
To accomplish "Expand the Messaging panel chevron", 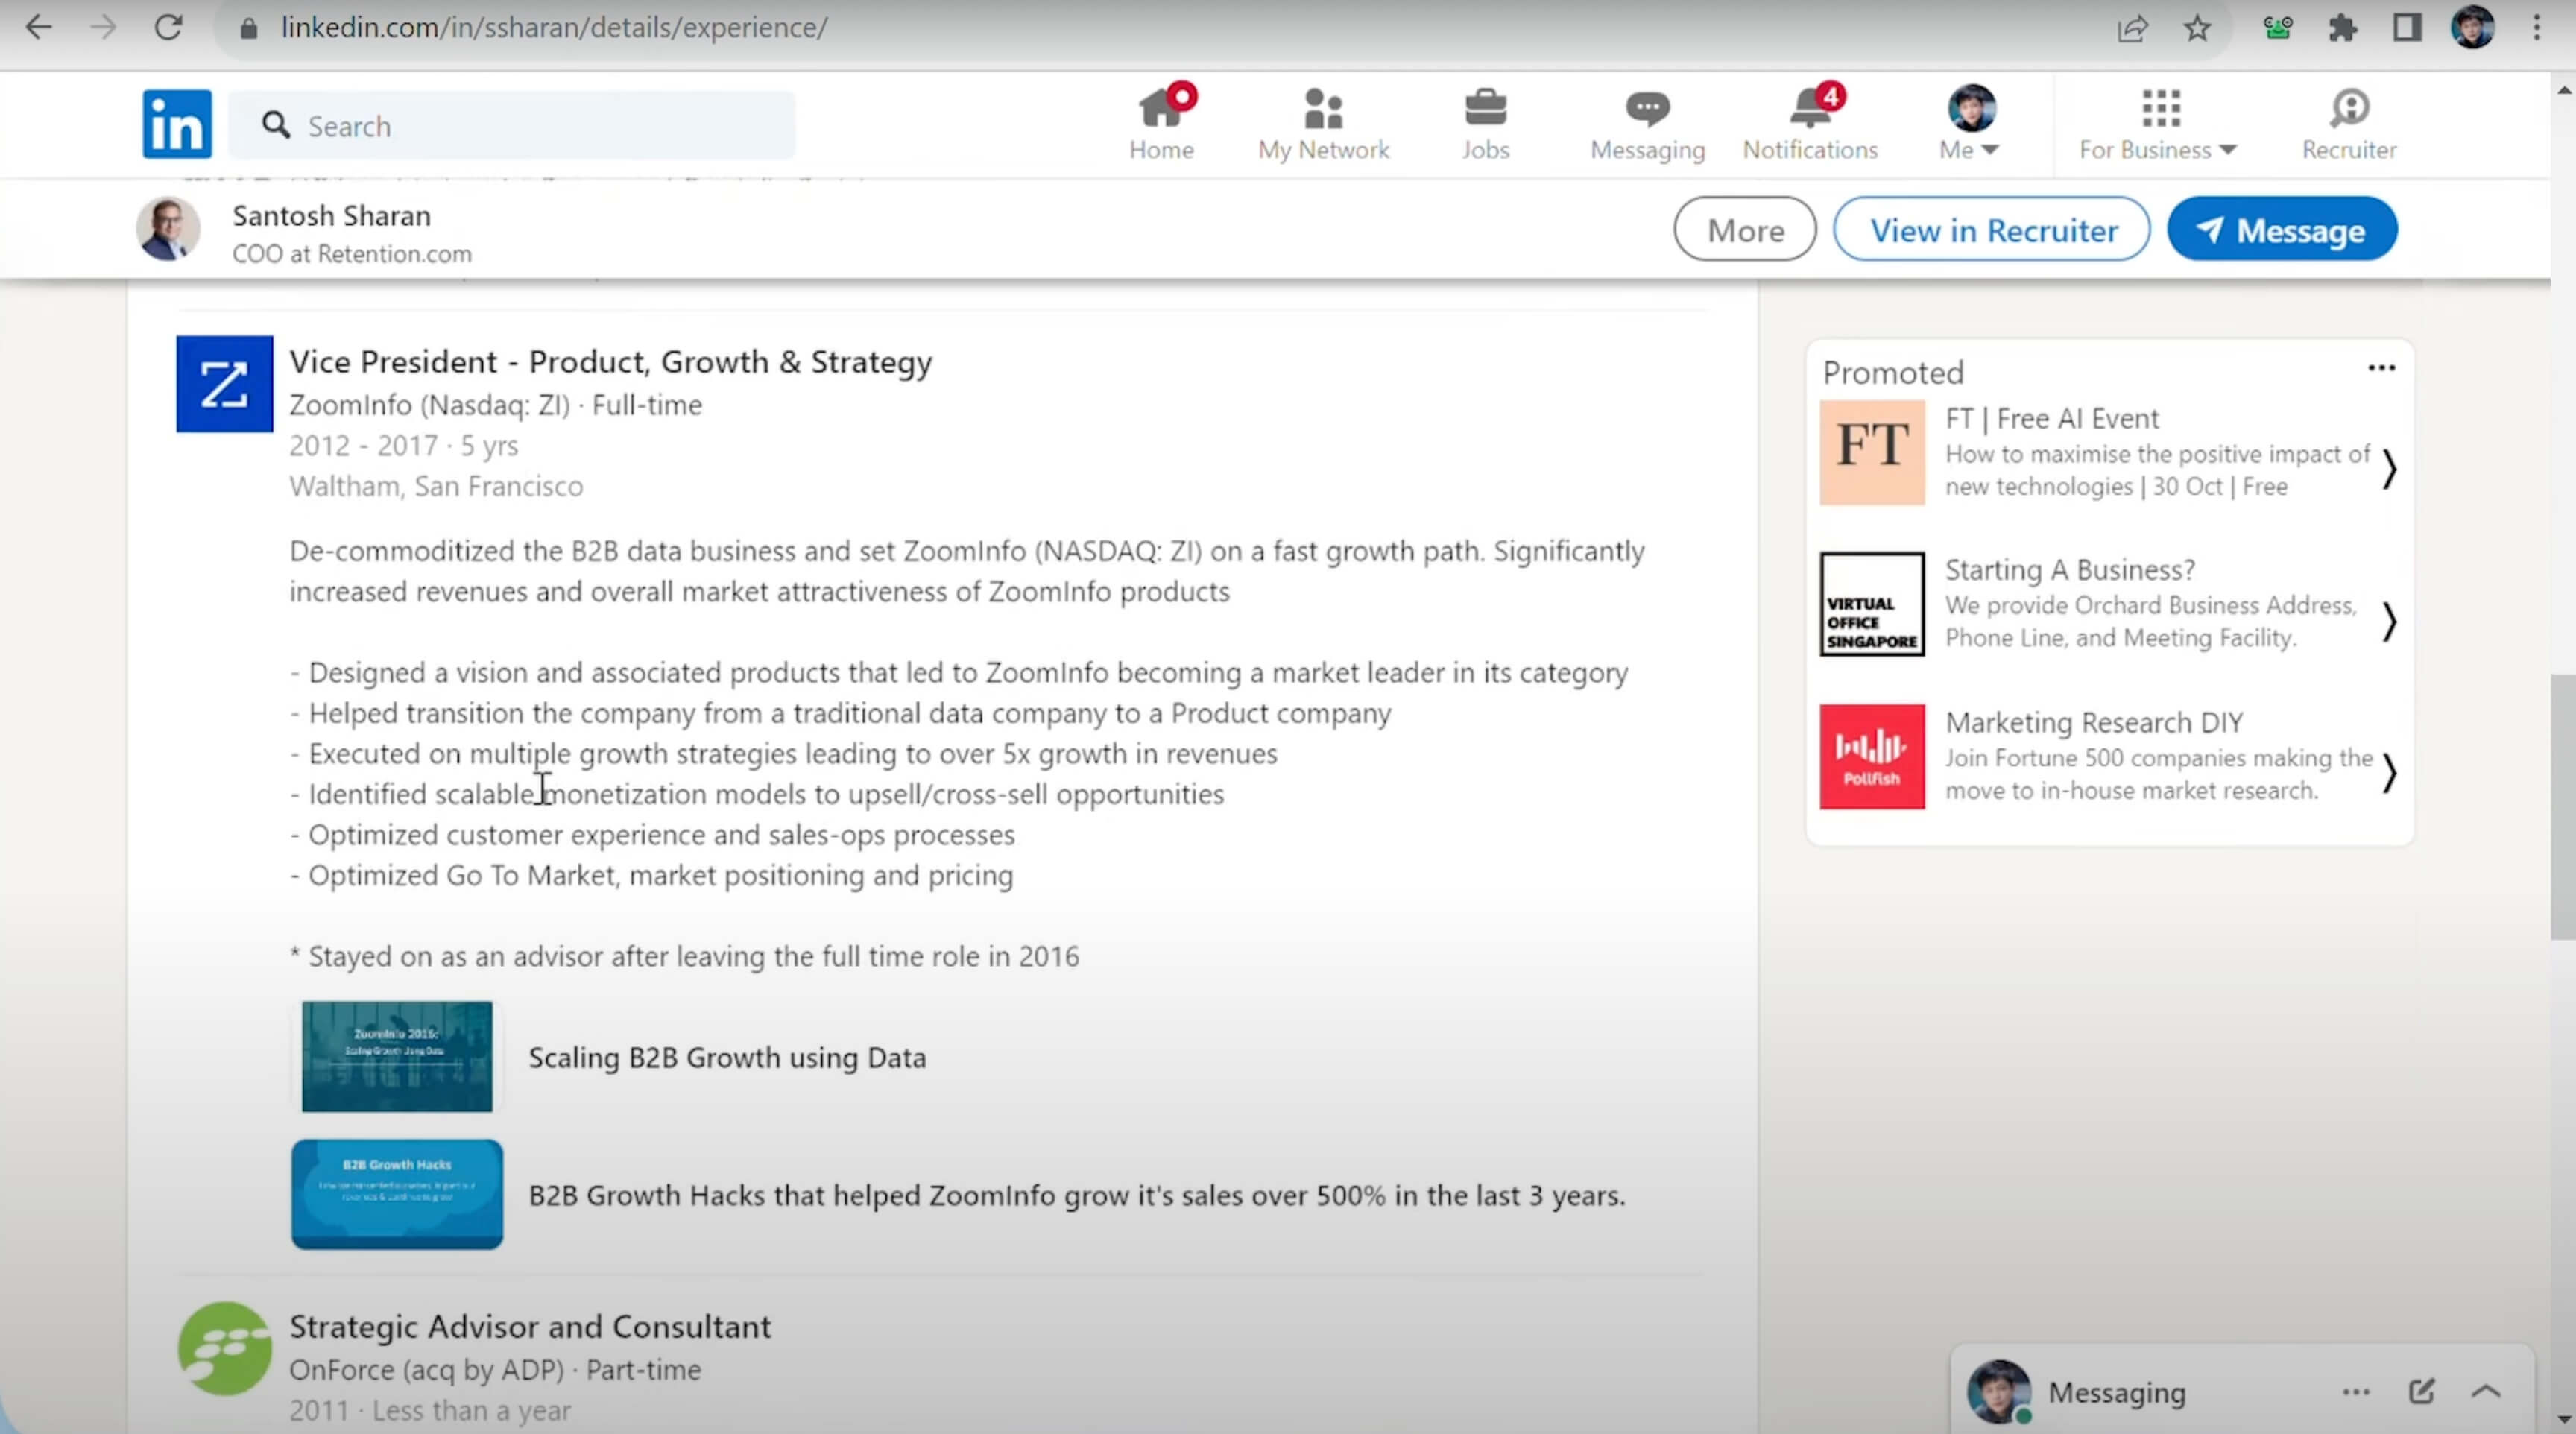I will tap(2486, 1391).
